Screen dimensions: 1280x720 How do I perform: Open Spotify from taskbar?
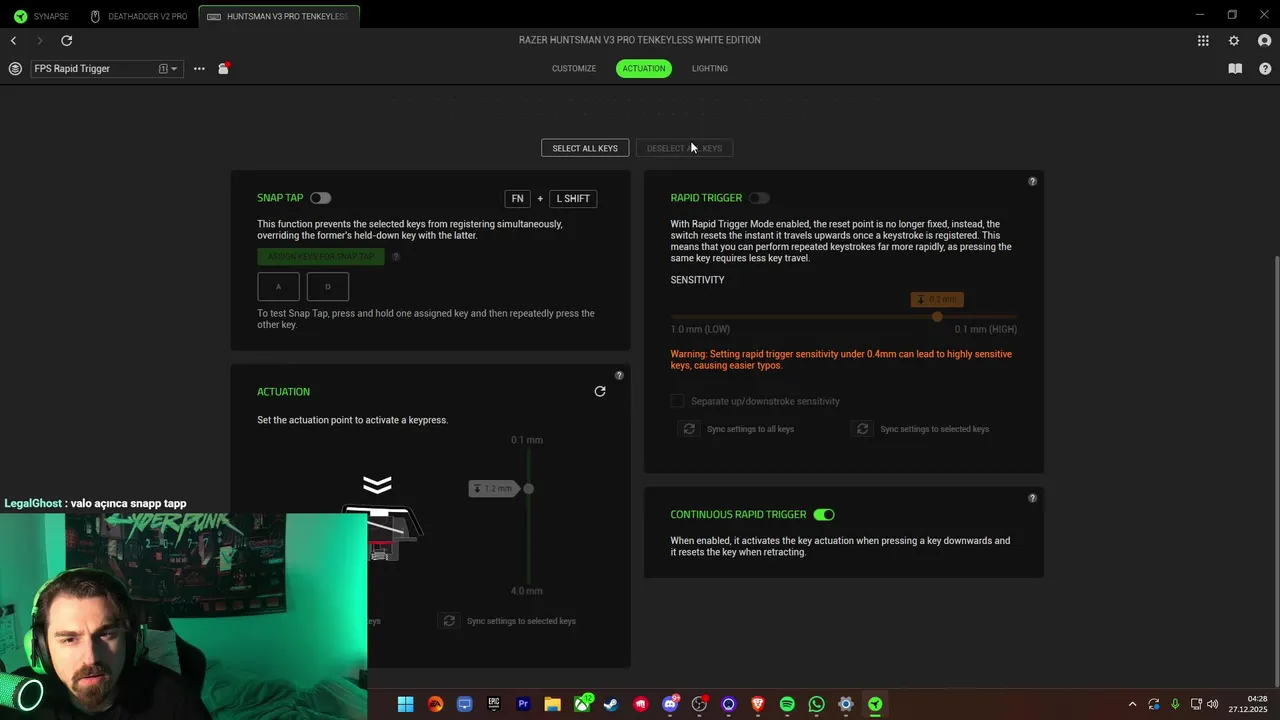pyautogui.click(x=787, y=704)
